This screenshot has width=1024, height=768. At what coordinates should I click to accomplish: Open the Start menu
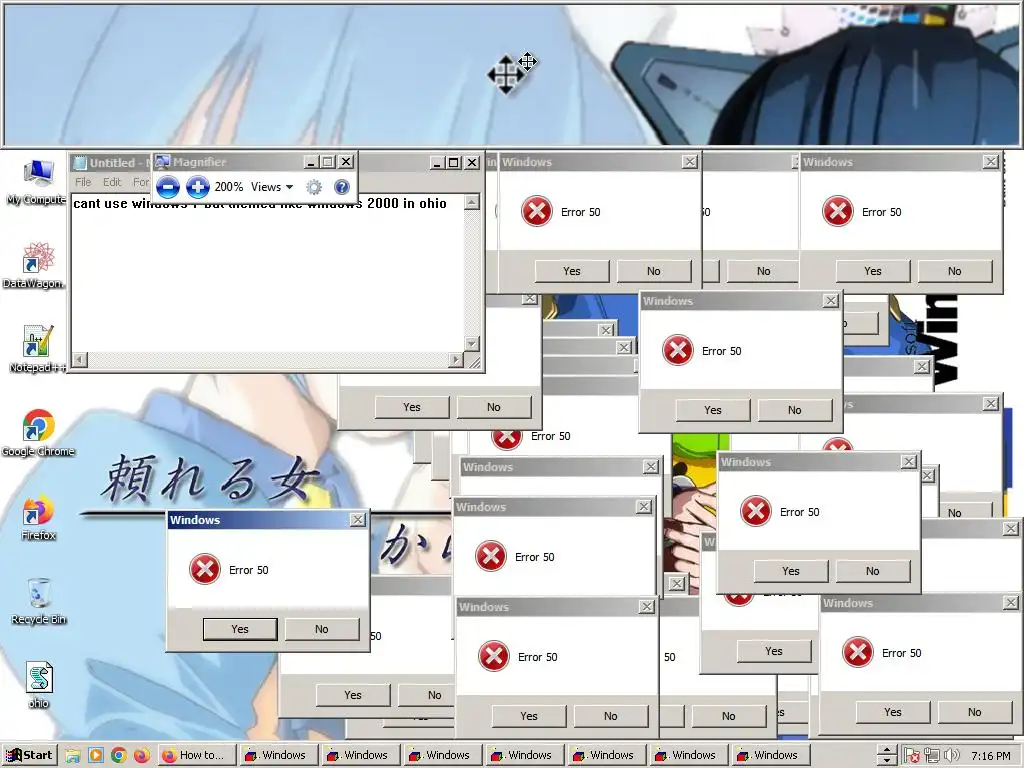click(29, 755)
